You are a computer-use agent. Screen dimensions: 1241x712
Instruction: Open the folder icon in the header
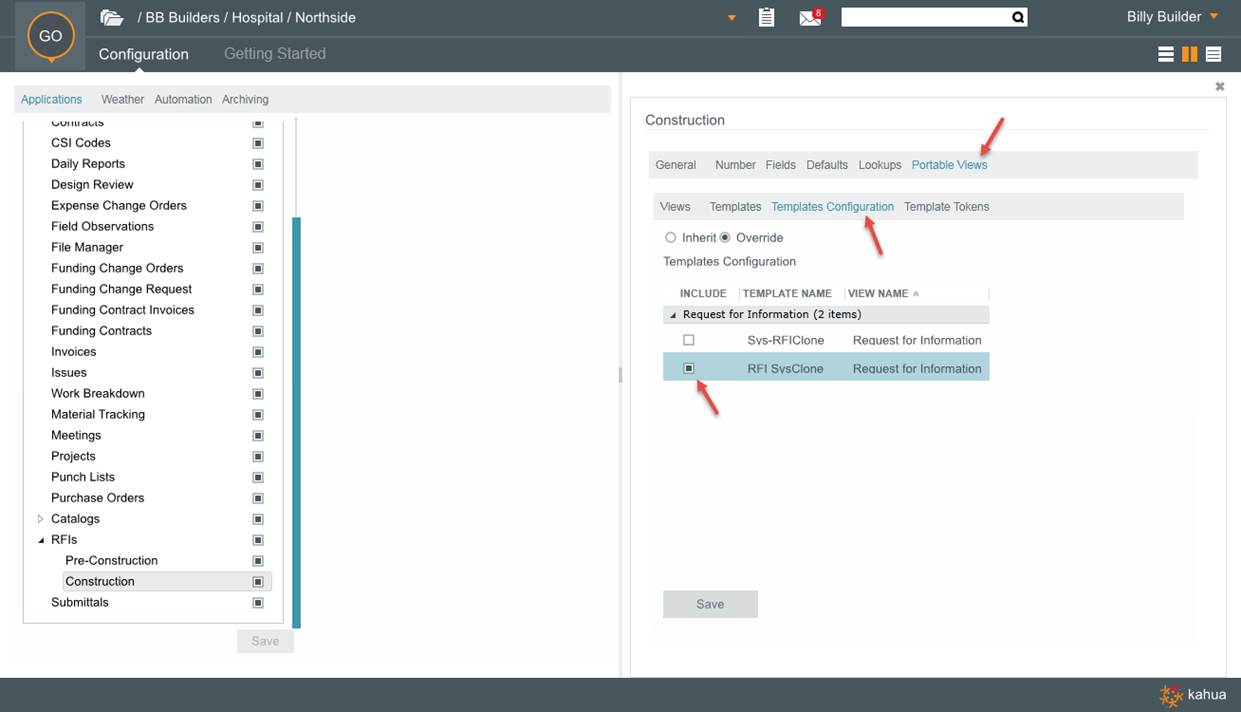click(112, 17)
